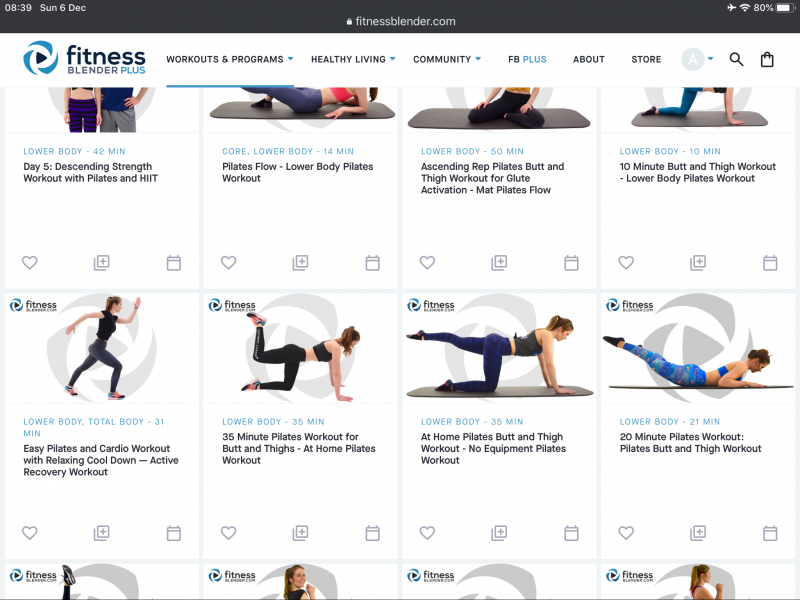Favorite the Day 5 Descending Strength workout
The height and width of the screenshot is (600, 800).
[30, 263]
